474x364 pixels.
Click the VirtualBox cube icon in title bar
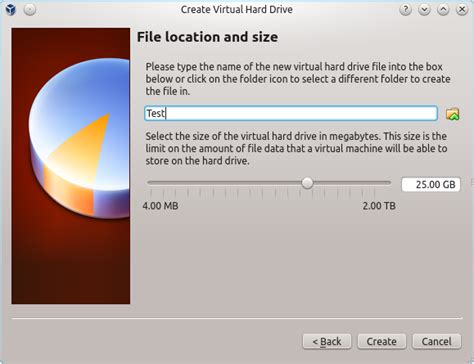pos(10,9)
